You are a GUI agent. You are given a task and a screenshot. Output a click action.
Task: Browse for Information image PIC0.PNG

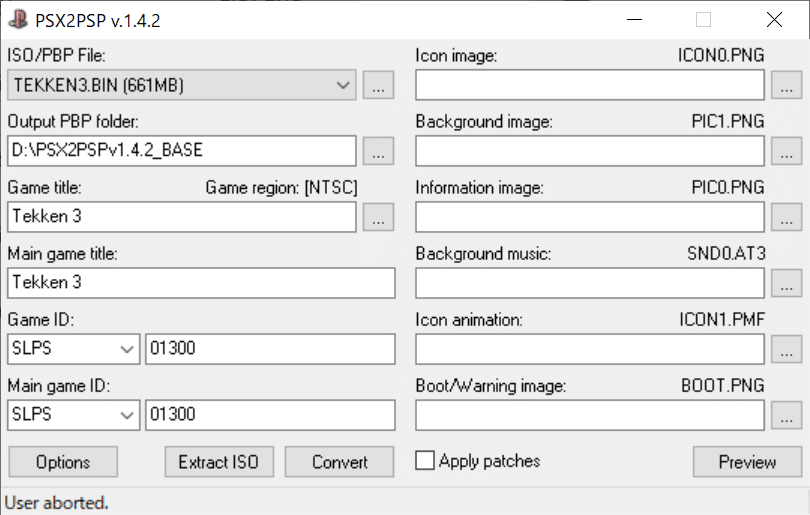coord(786,217)
